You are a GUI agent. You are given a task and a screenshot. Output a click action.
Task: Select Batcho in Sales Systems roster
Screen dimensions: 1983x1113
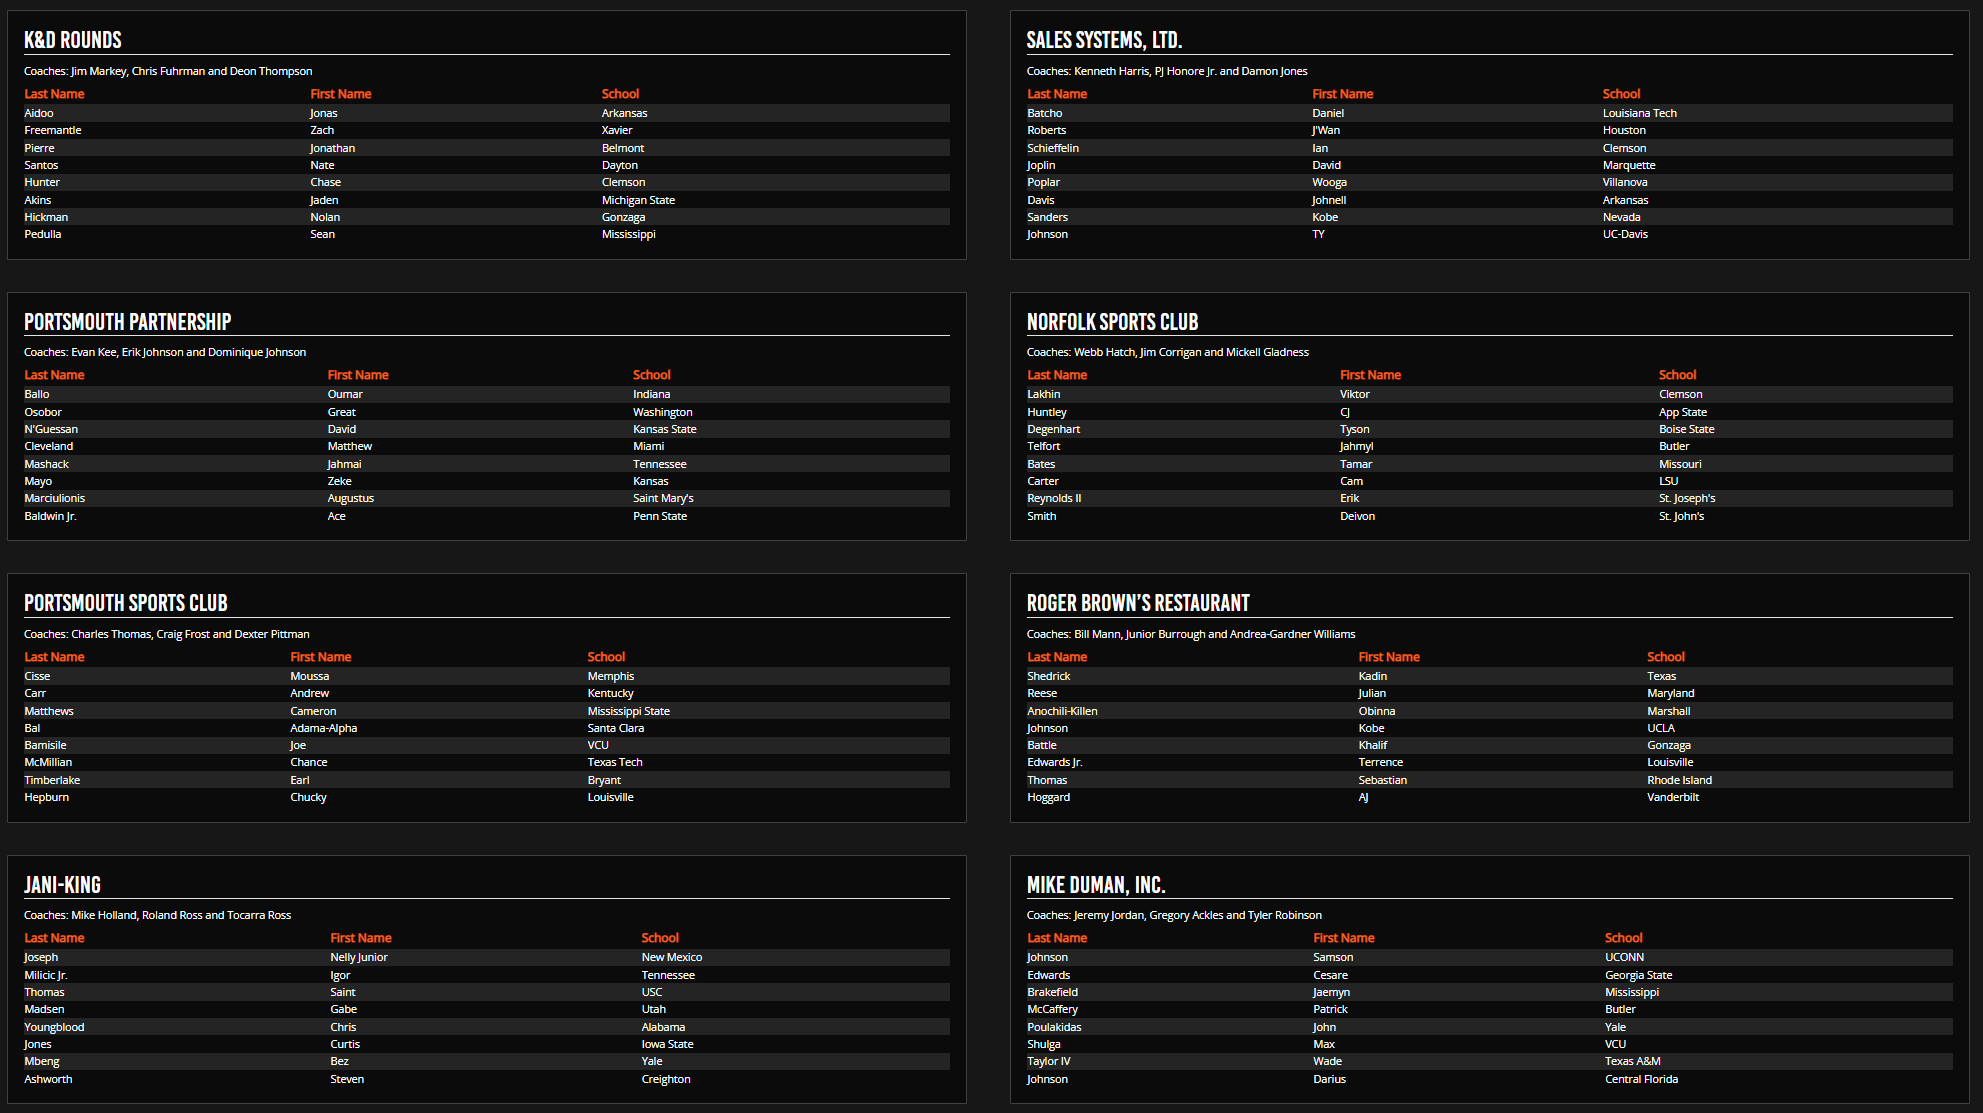tap(1045, 113)
